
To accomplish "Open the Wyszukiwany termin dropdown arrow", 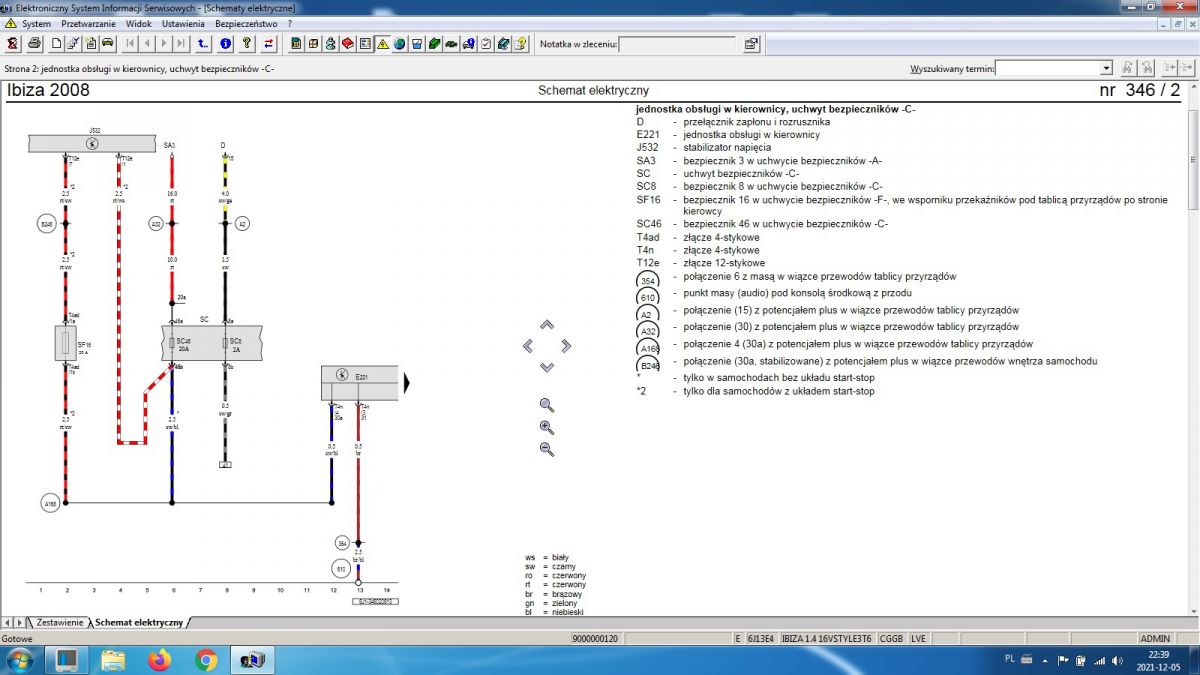I will (x=1106, y=68).
